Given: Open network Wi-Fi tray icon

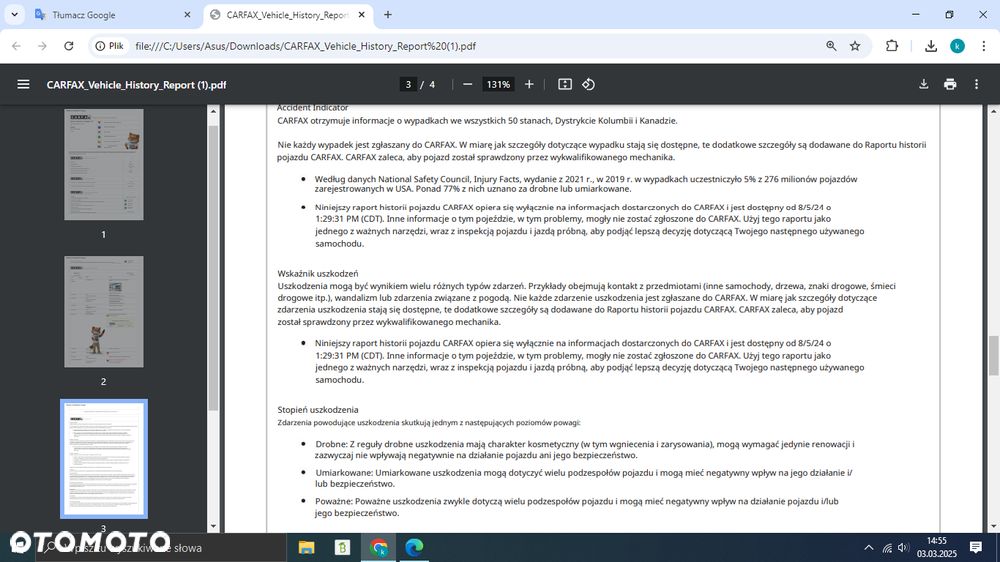Looking at the screenshot, I should 887,547.
